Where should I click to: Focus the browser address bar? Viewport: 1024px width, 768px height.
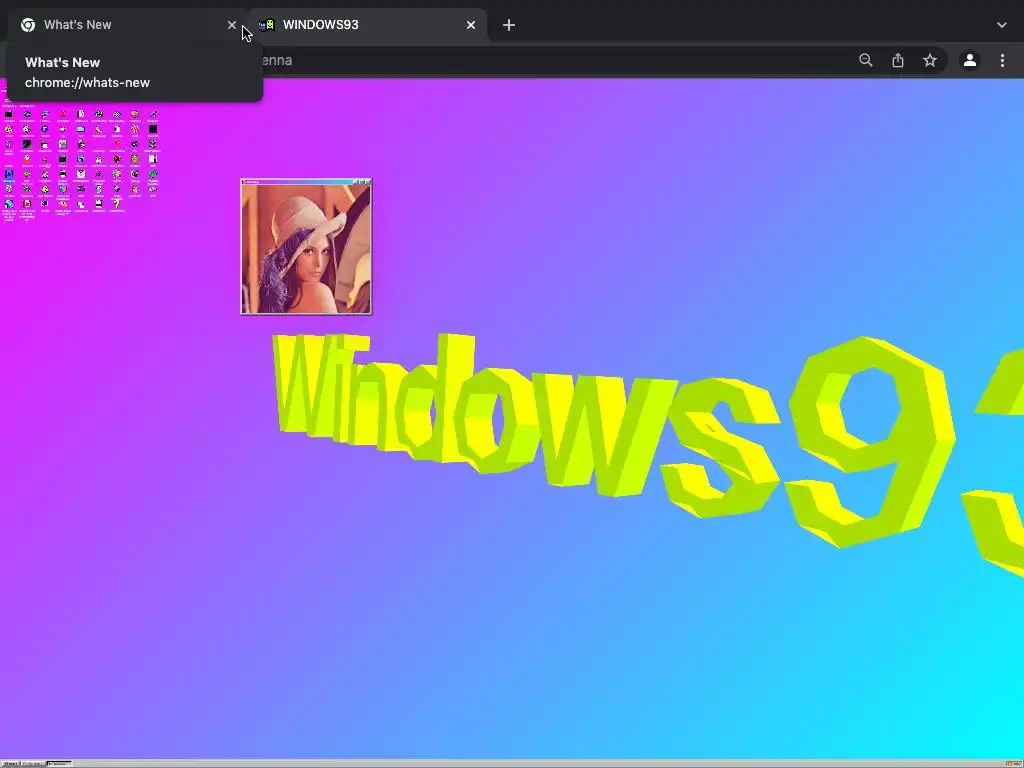555,60
